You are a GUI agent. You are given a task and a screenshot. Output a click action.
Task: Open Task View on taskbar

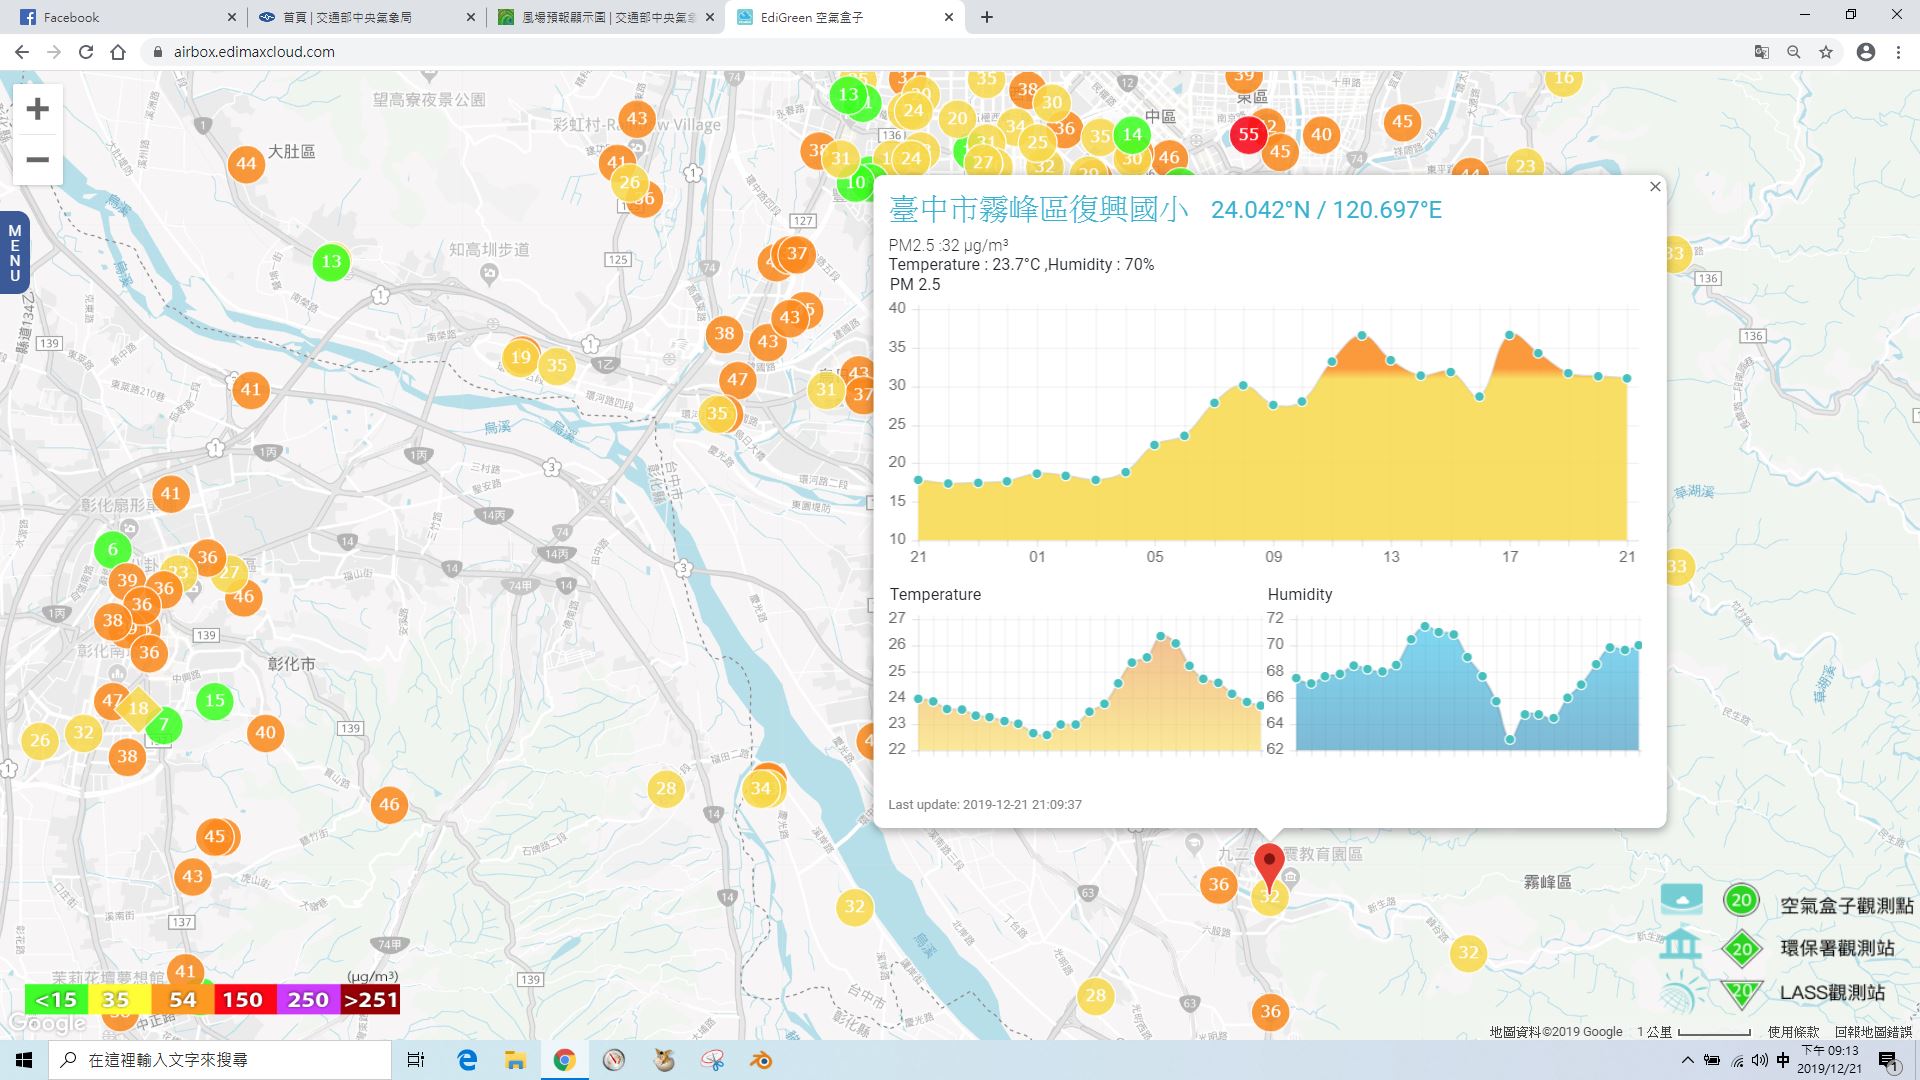pos(416,1060)
